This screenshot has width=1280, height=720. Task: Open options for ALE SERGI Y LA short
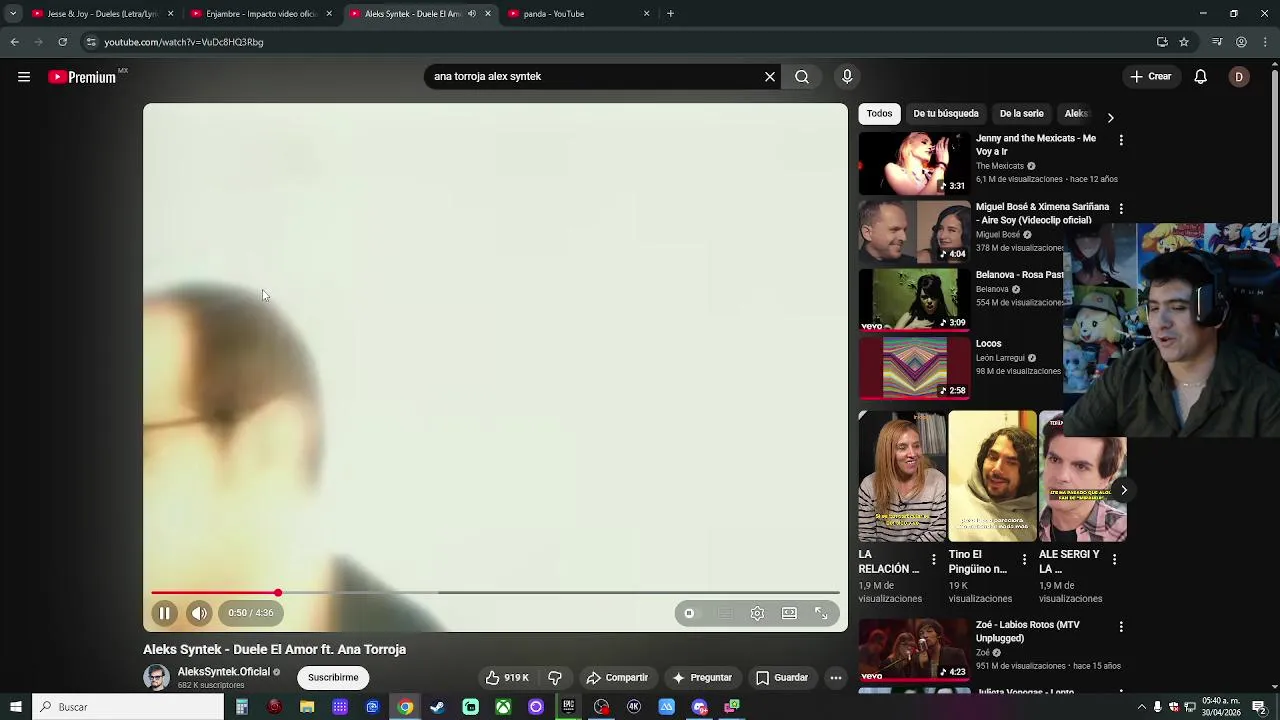pyautogui.click(x=1114, y=560)
